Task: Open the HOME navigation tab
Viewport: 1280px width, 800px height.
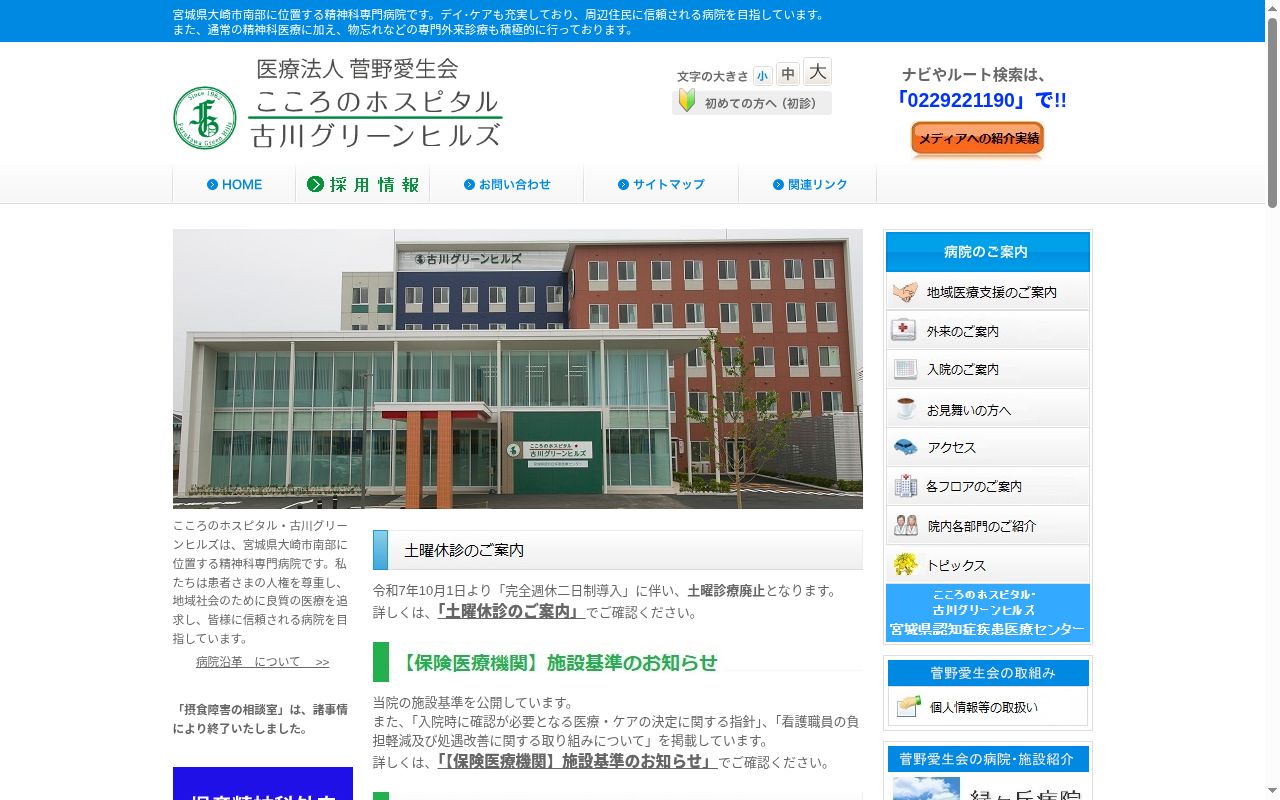Action: pyautogui.click(x=234, y=184)
